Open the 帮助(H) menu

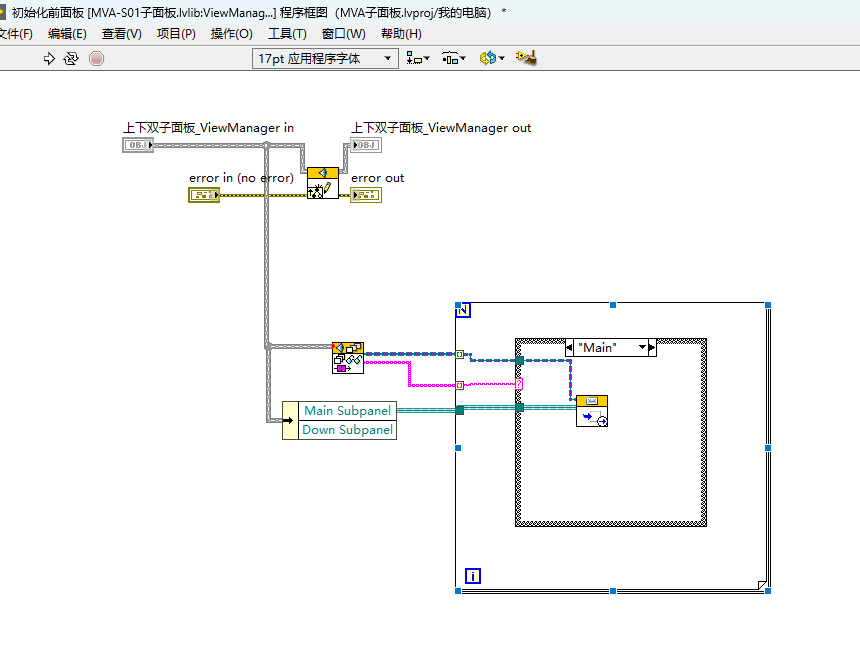(401, 34)
